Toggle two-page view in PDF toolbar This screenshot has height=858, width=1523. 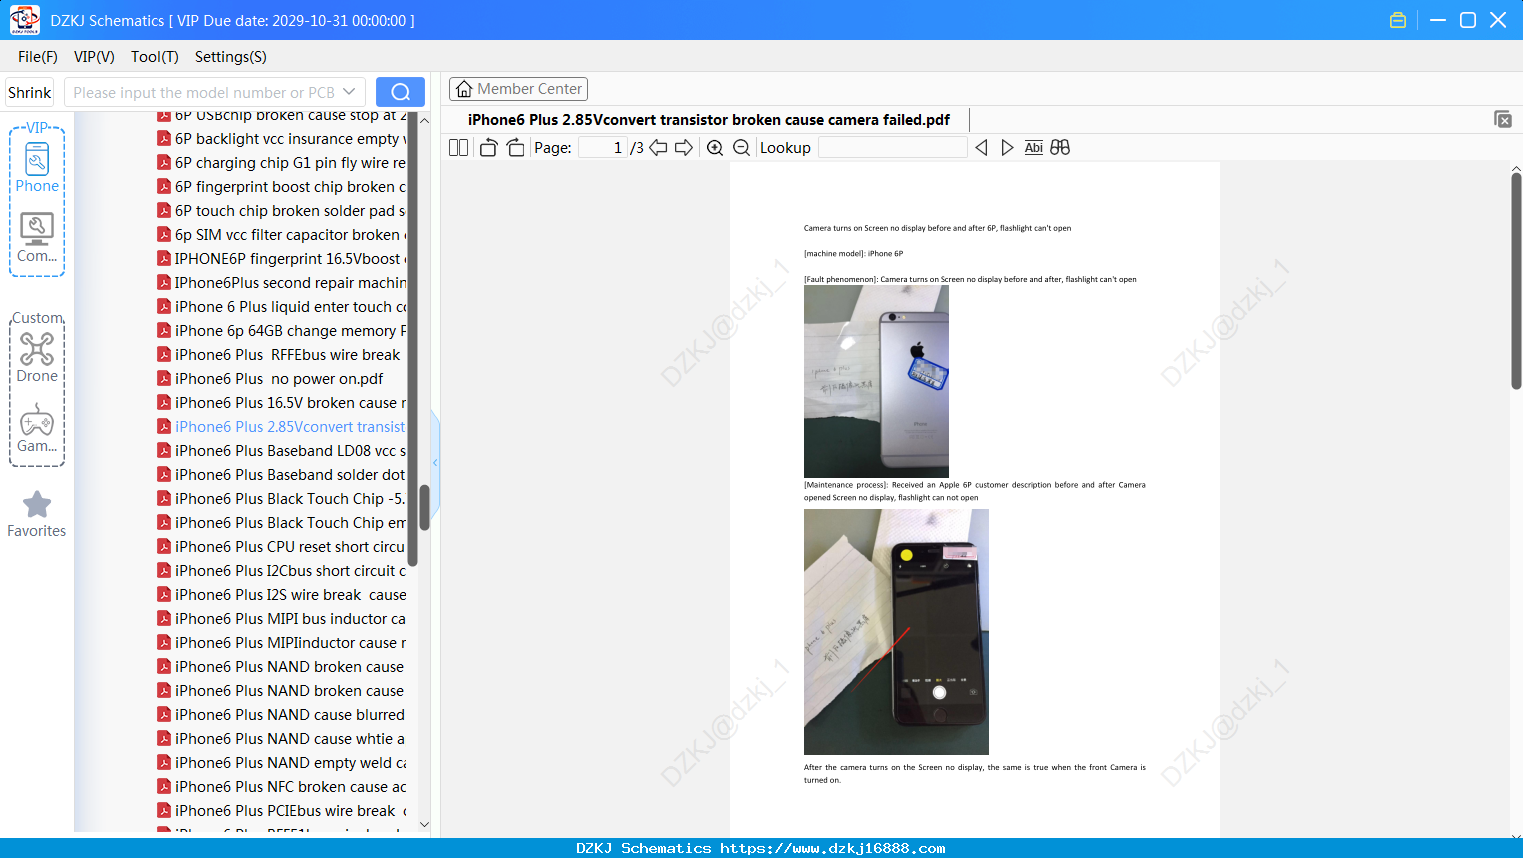pos(459,148)
